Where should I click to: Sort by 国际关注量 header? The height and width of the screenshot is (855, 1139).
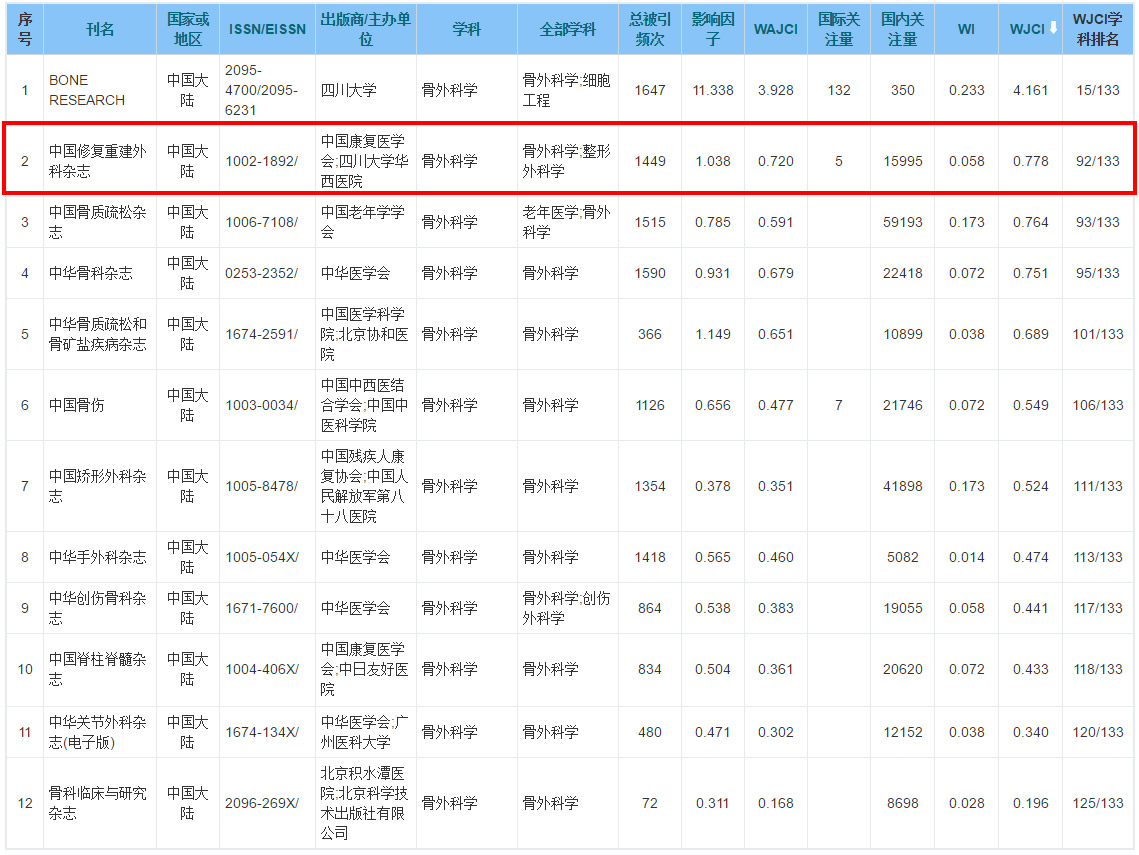tap(839, 29)
